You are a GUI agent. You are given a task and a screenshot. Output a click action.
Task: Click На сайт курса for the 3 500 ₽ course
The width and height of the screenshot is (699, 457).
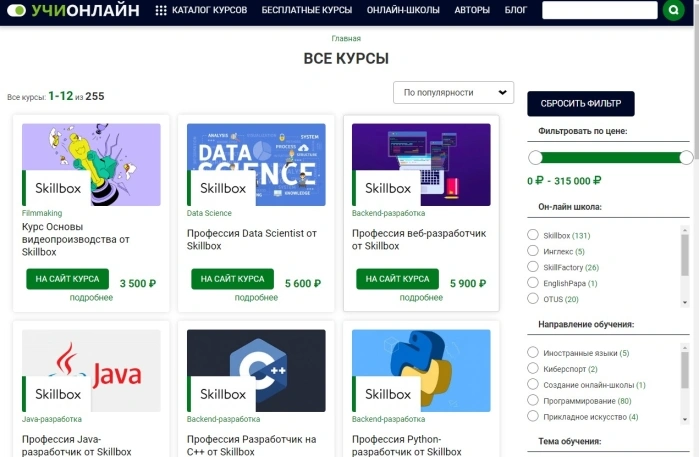[67, 279]
